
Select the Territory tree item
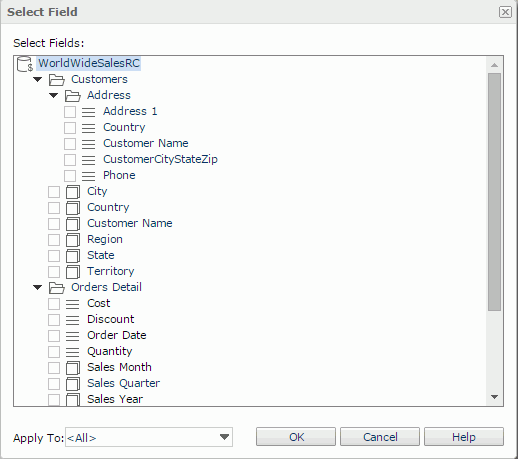coord(111,271)
